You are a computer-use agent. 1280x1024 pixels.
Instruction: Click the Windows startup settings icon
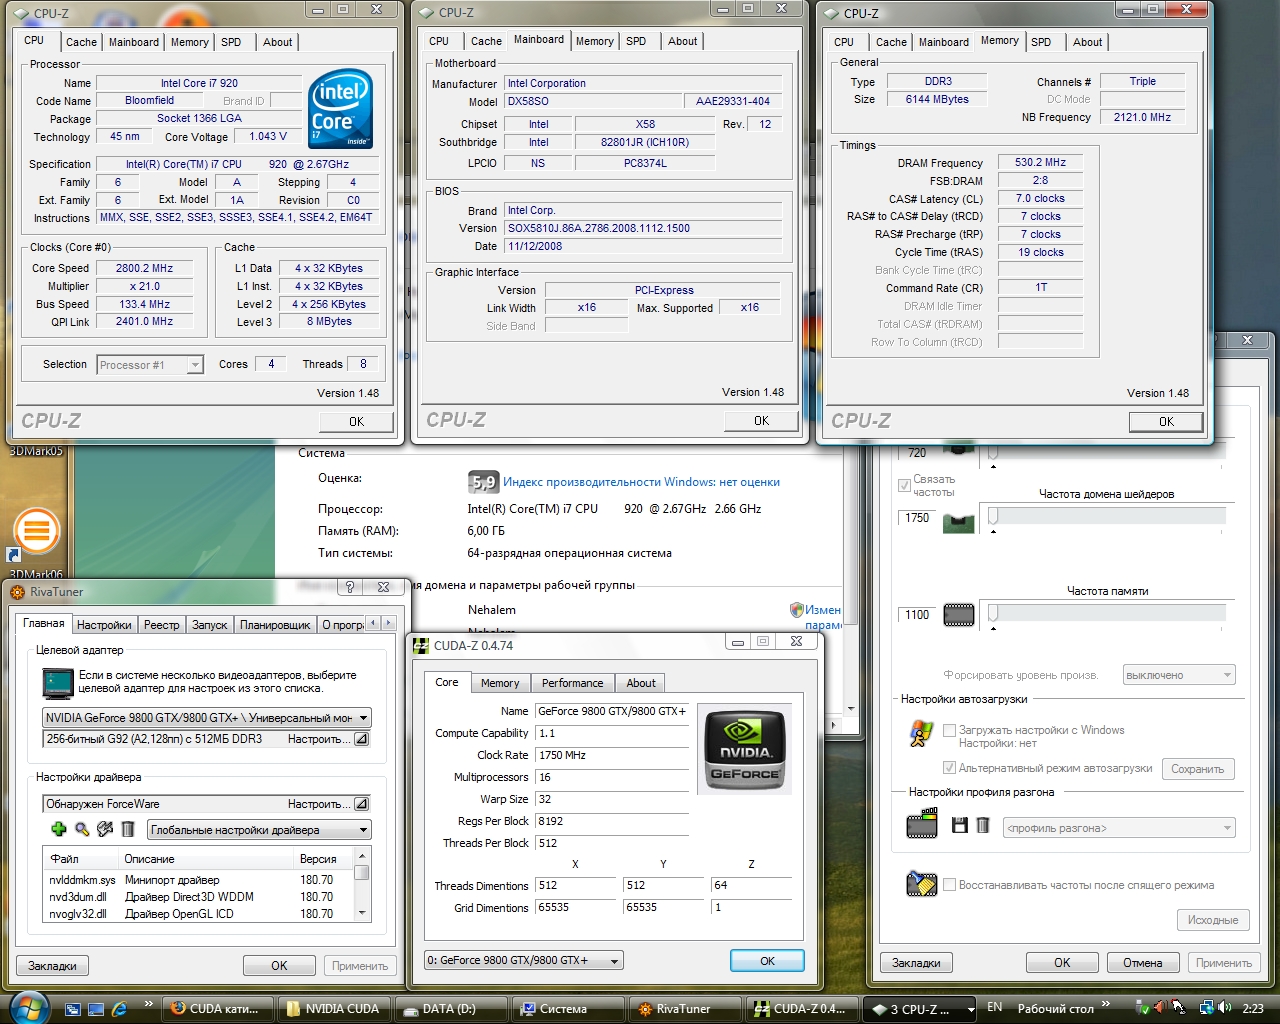click(x=921, y=734)
